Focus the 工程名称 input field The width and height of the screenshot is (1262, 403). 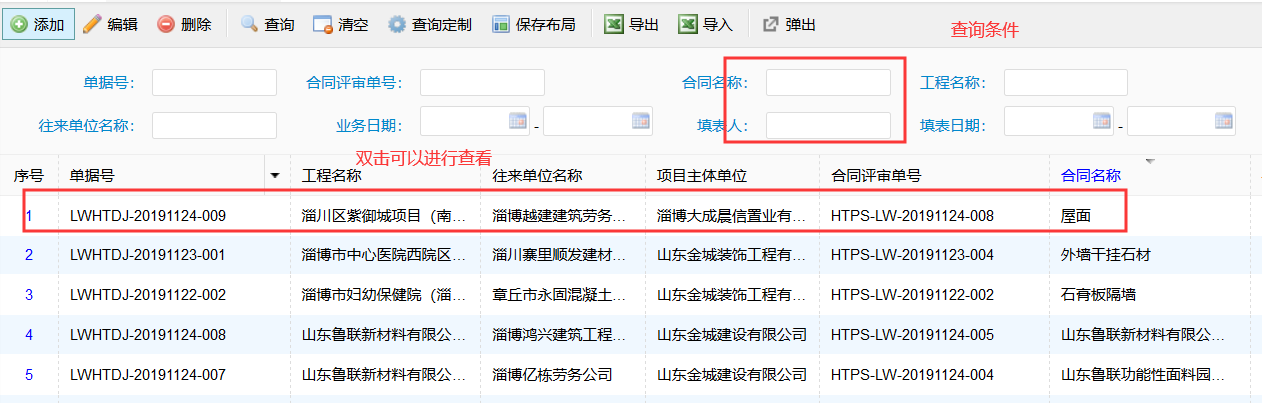tap(1066, 83)
